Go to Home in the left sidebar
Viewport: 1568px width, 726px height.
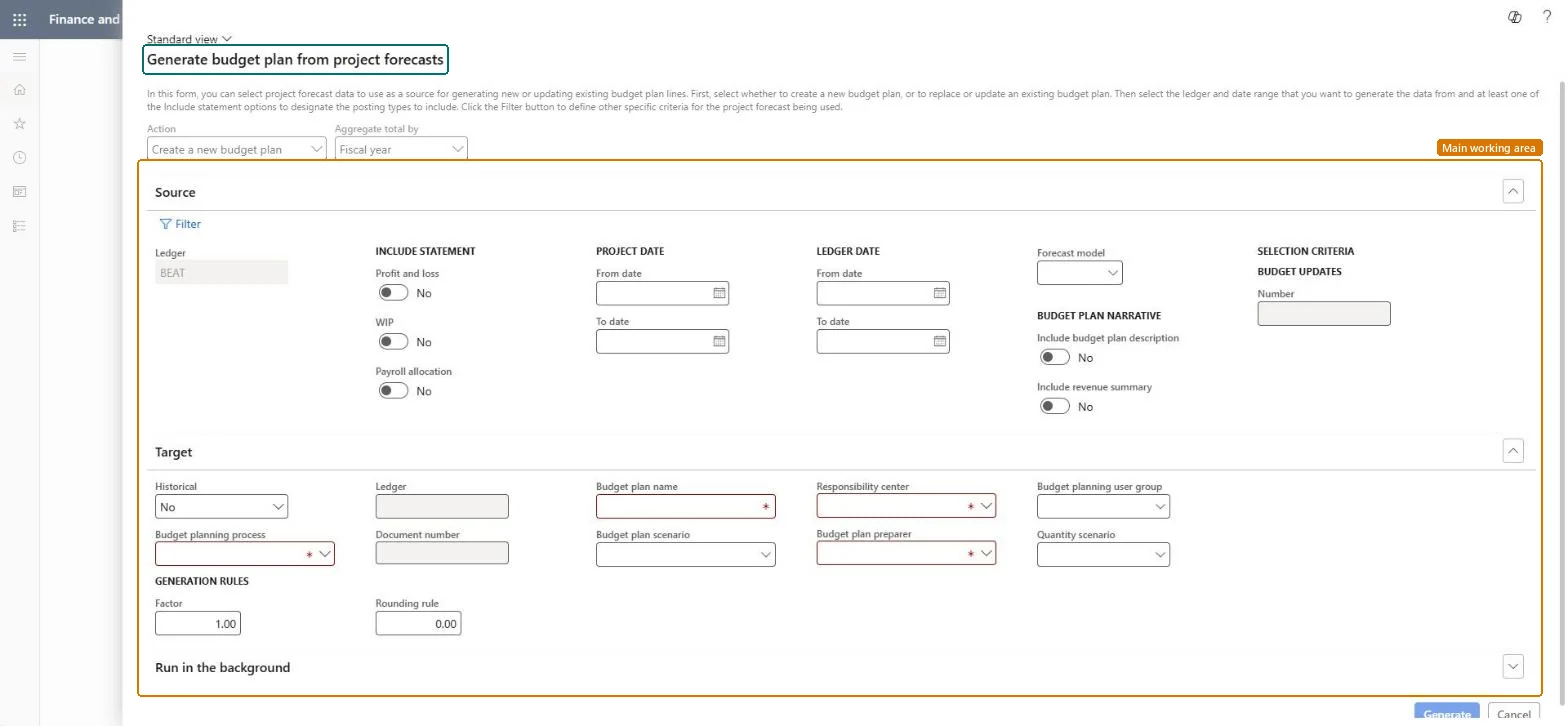[x=19, y=89]
